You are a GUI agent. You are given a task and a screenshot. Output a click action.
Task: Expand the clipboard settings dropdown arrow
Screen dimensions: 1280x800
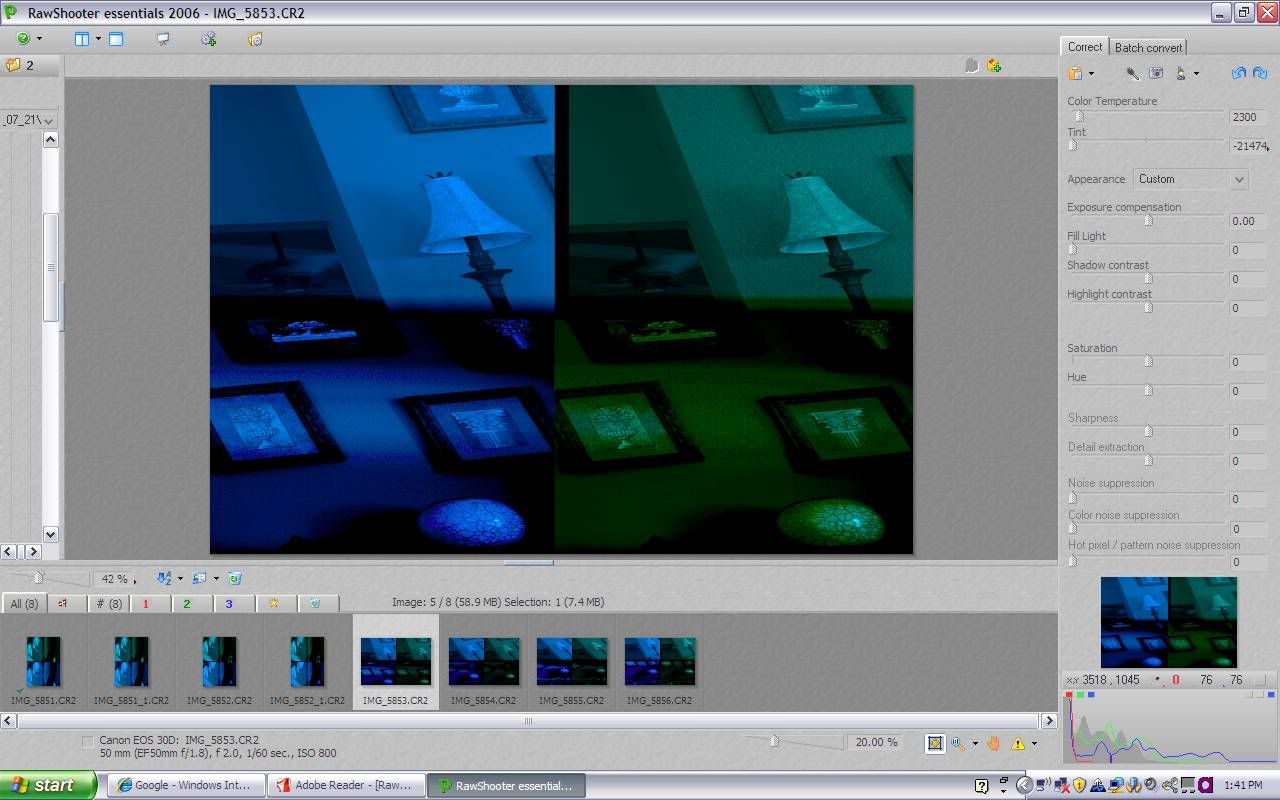point(1091,73)
